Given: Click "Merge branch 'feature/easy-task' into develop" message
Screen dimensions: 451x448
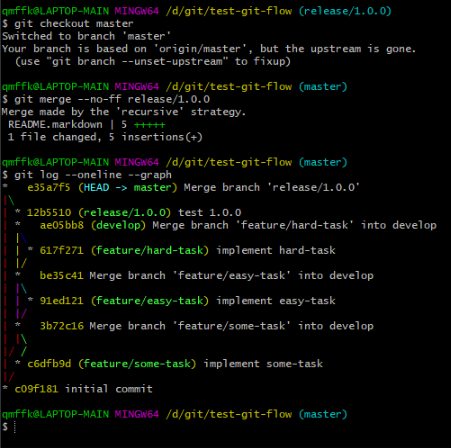Looking at the screenshot, I should pyautogui.click(x=231, y=276).
